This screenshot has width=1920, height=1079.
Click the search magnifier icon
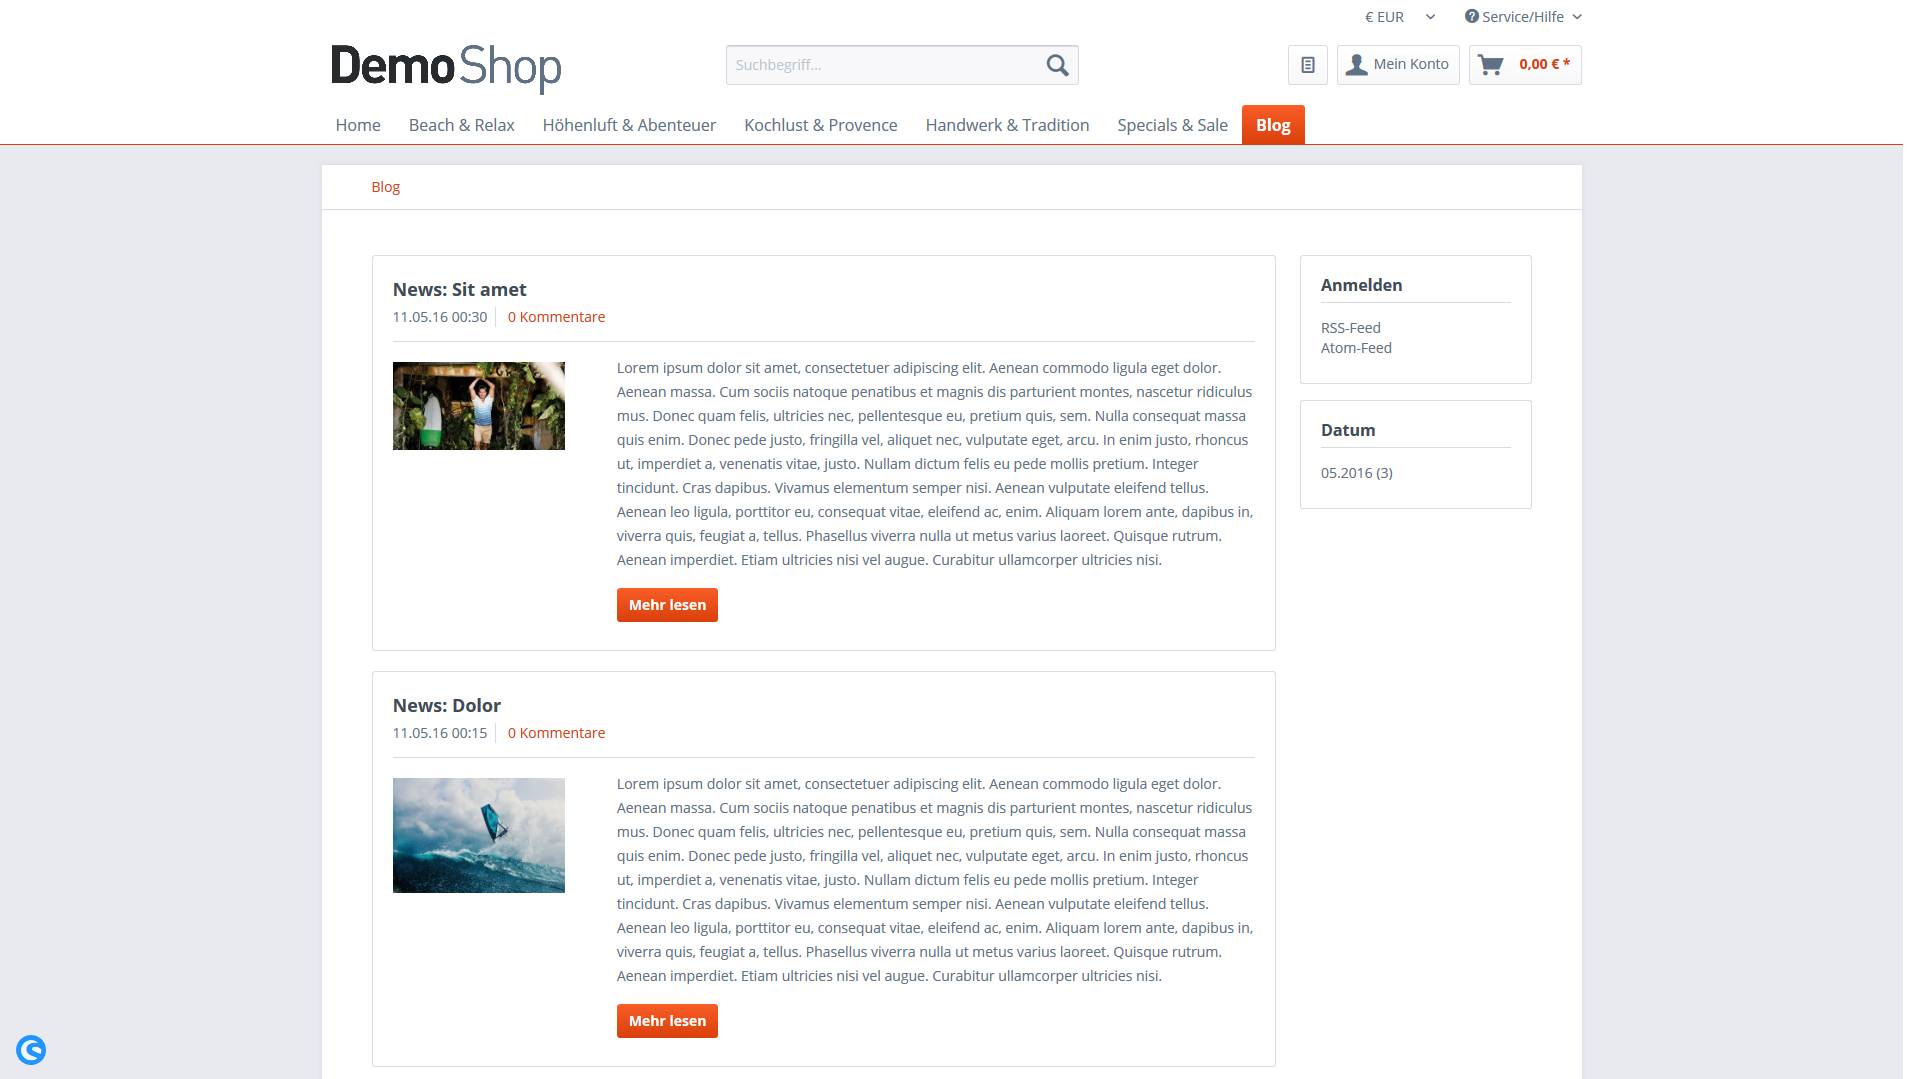tap(1057, 65)
